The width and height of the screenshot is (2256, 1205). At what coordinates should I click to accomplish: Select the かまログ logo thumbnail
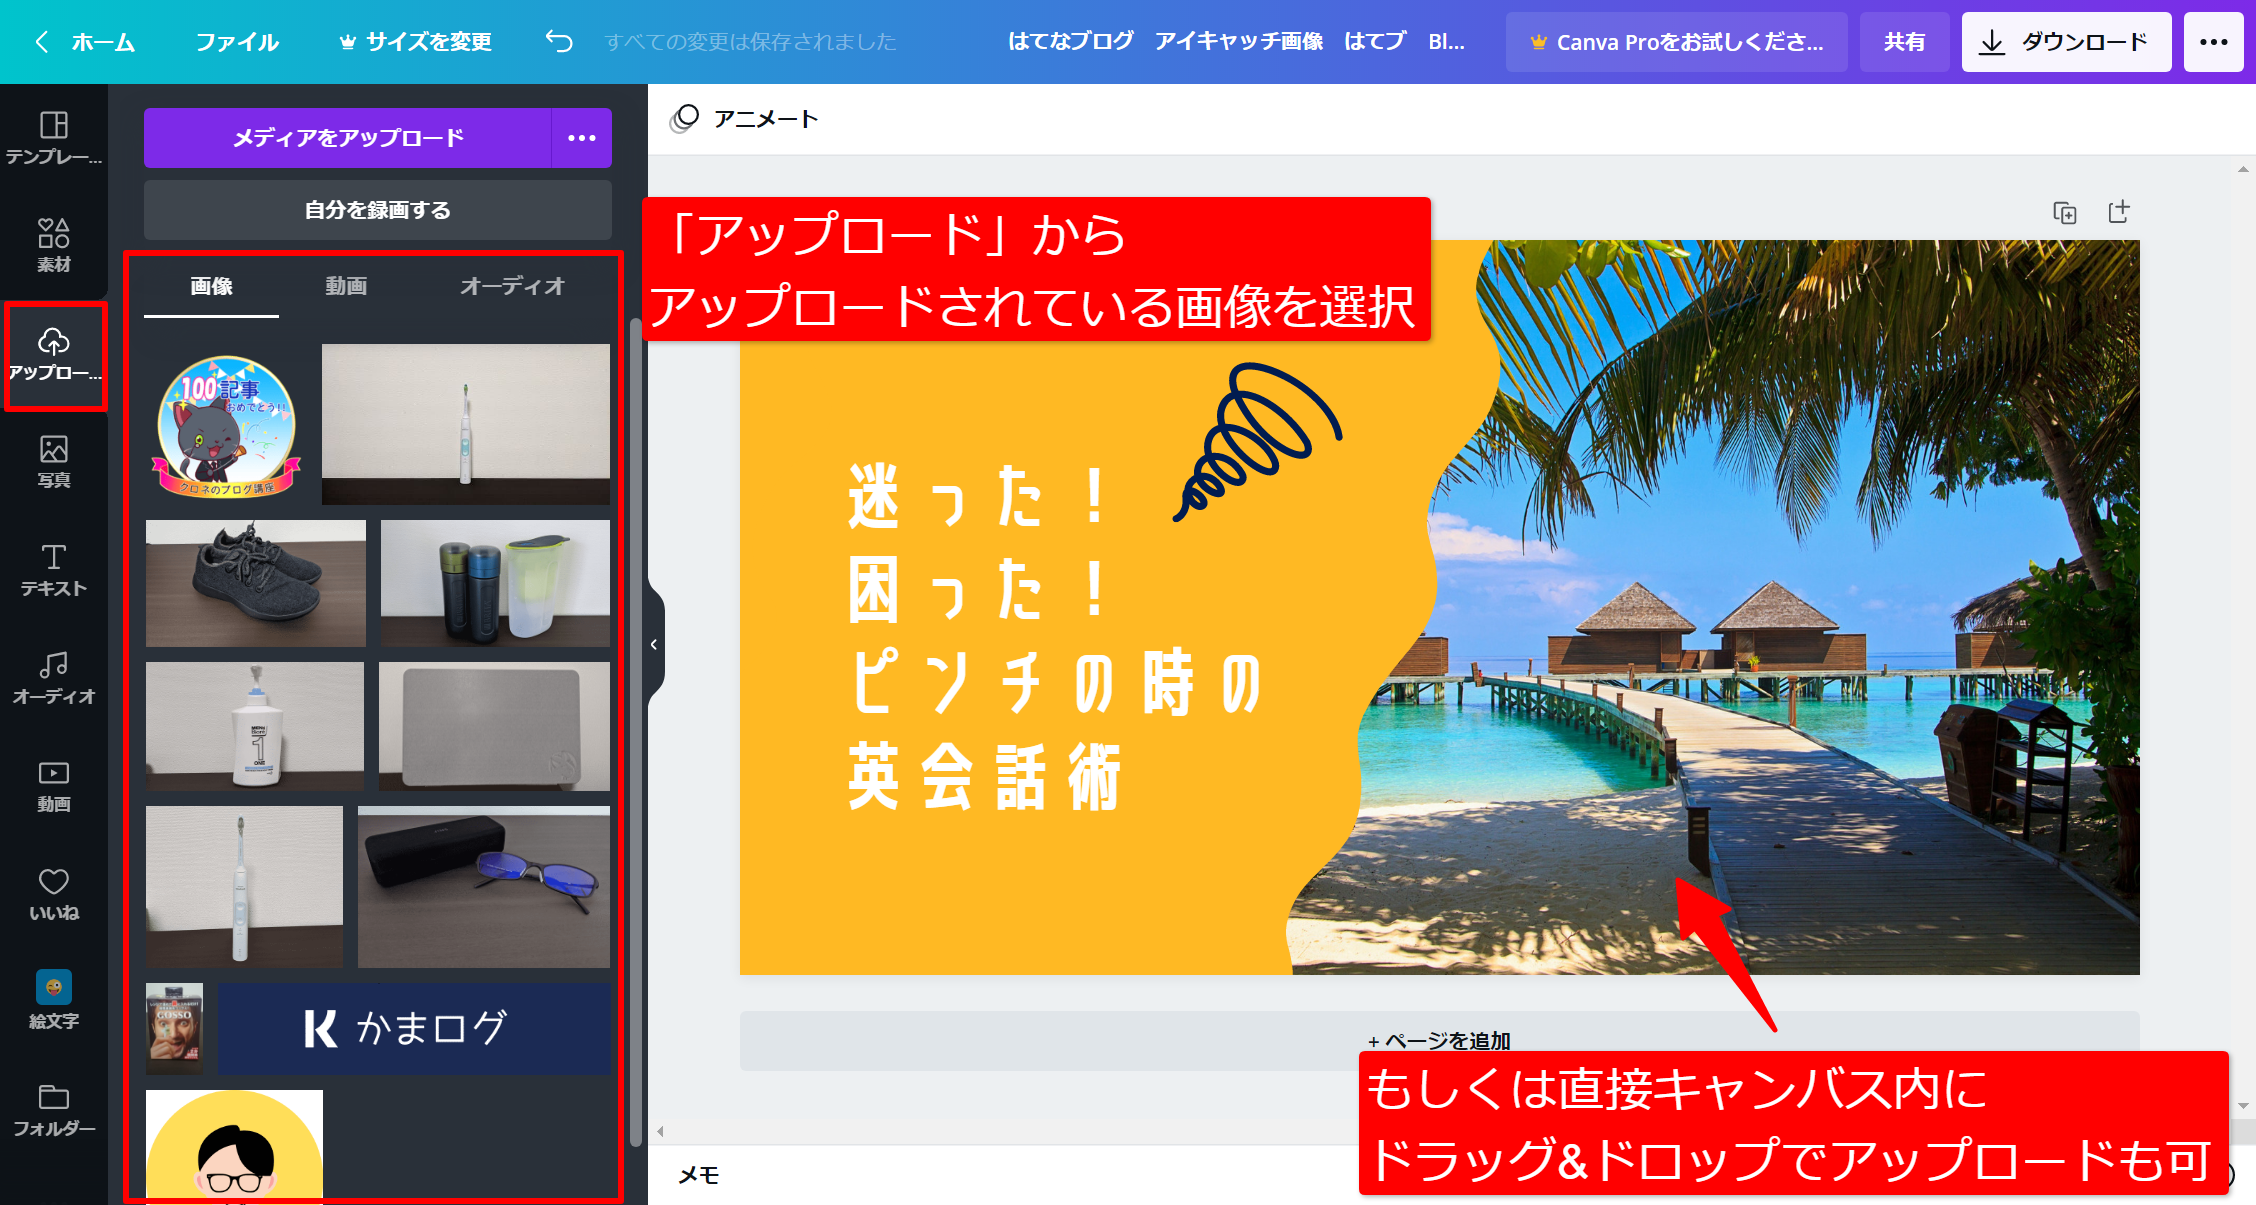(x=414, y=1029)
